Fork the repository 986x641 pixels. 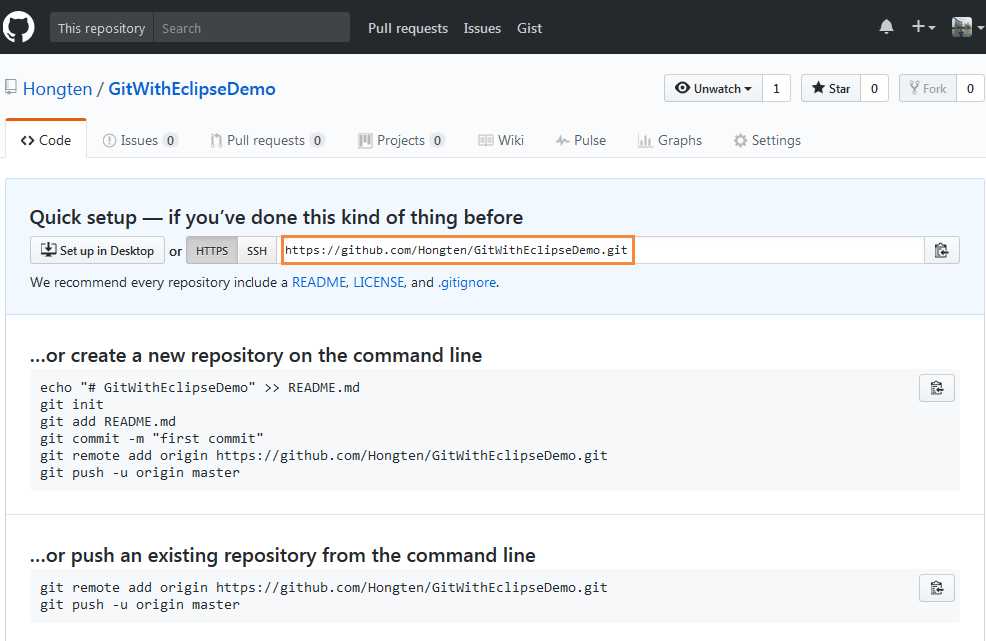point(928,88)
